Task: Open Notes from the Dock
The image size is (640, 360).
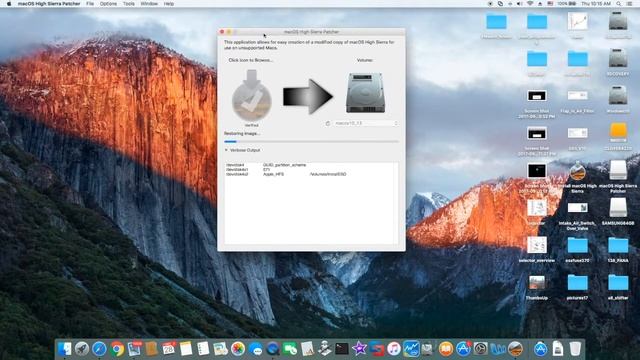Action: (186, 349)
